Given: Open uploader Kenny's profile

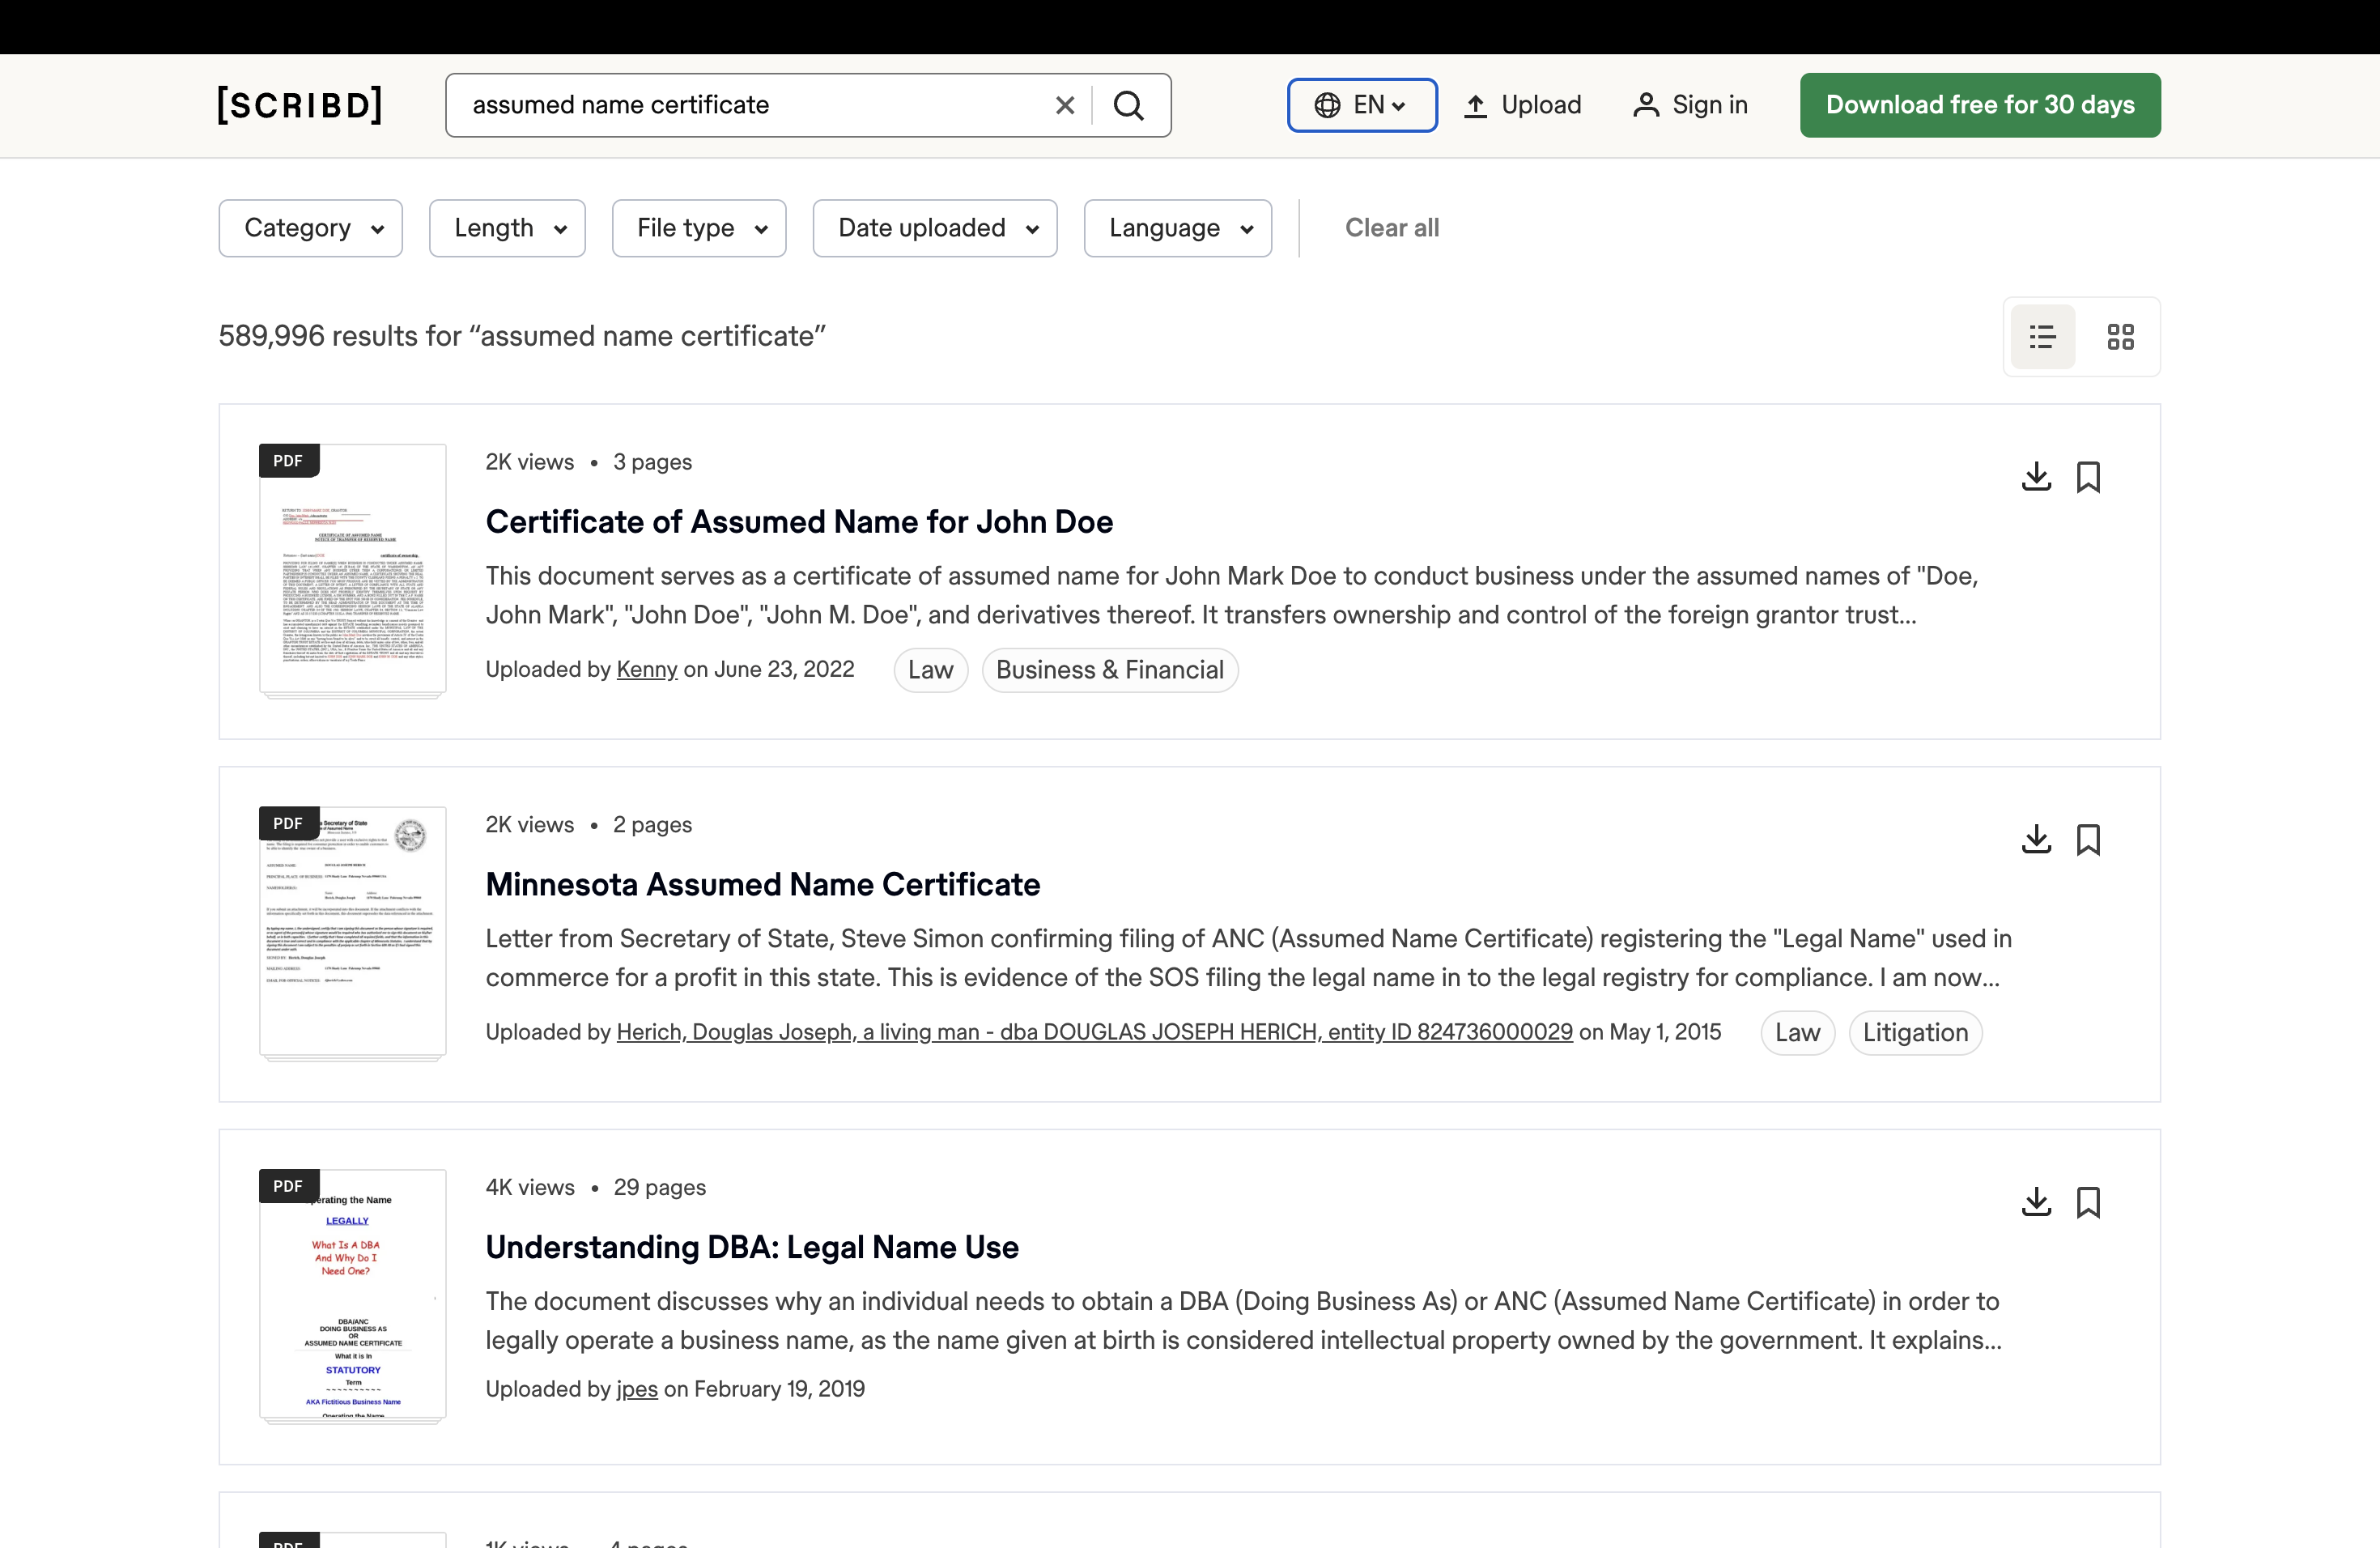Looking at the screenshot, I should 647,669.
